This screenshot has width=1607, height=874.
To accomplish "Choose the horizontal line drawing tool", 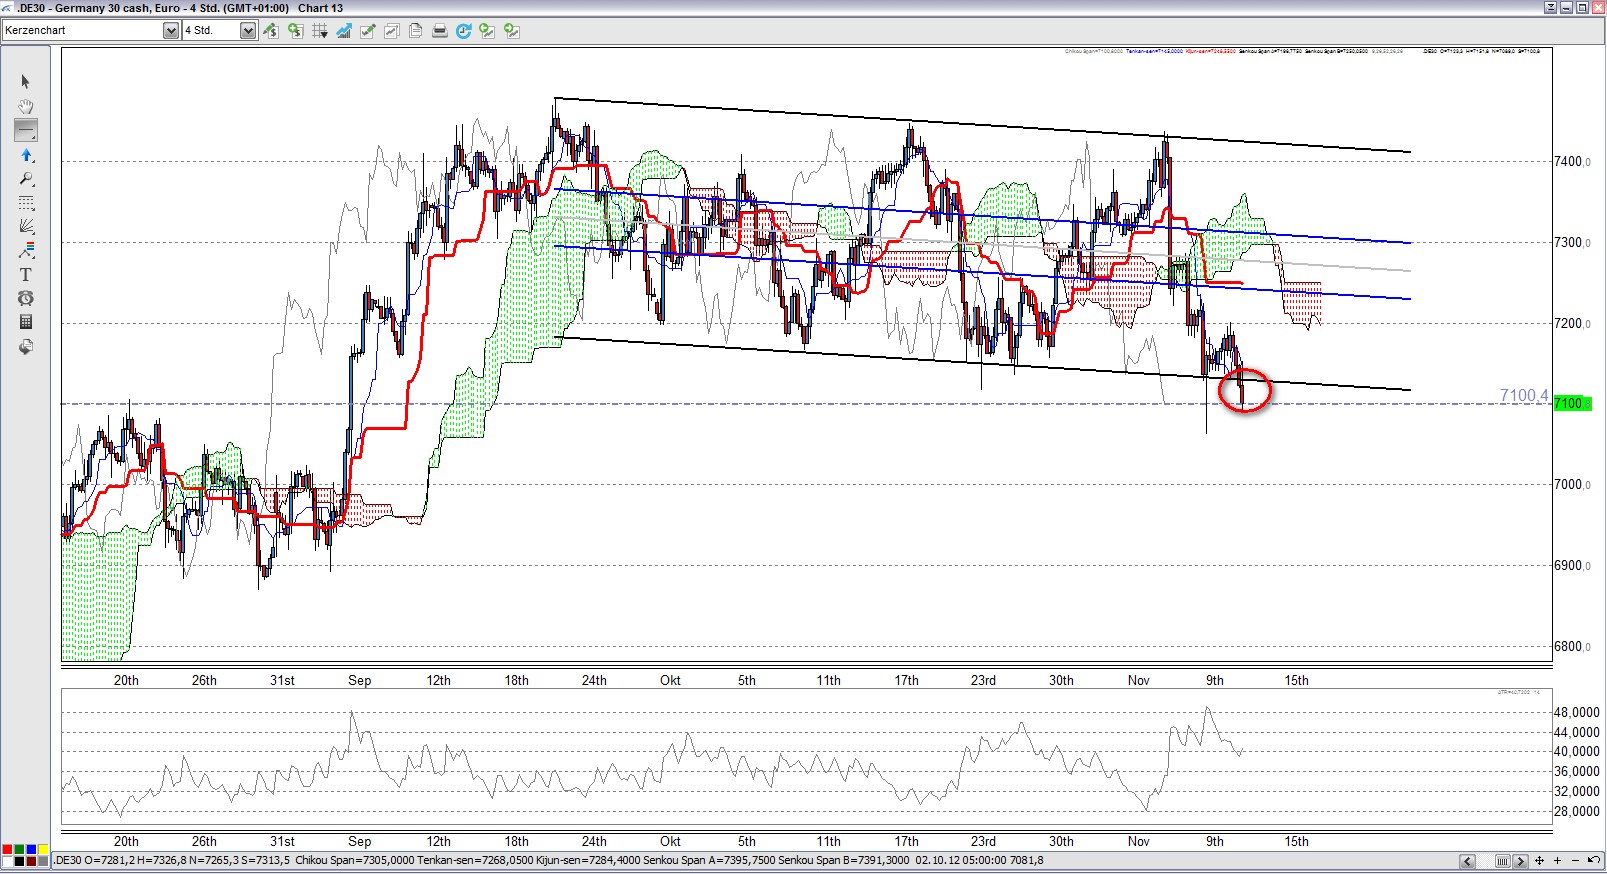I will [x=26, y=130].
